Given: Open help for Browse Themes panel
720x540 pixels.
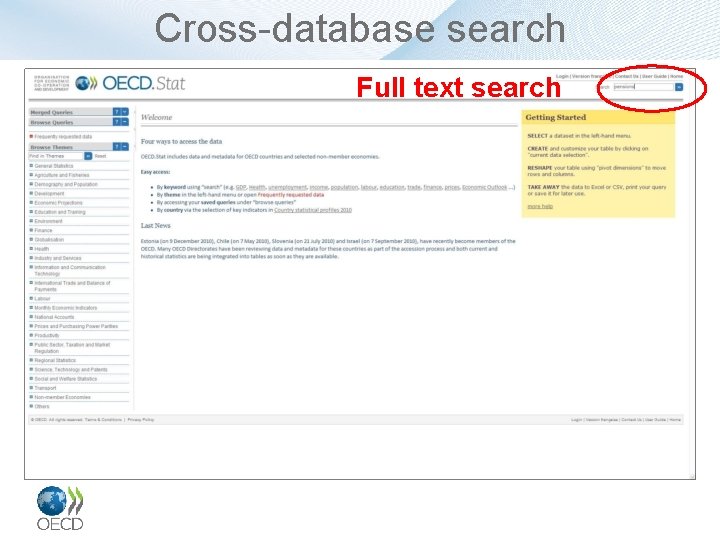Looking at the screenshot, I should click(x=117, y=146).
